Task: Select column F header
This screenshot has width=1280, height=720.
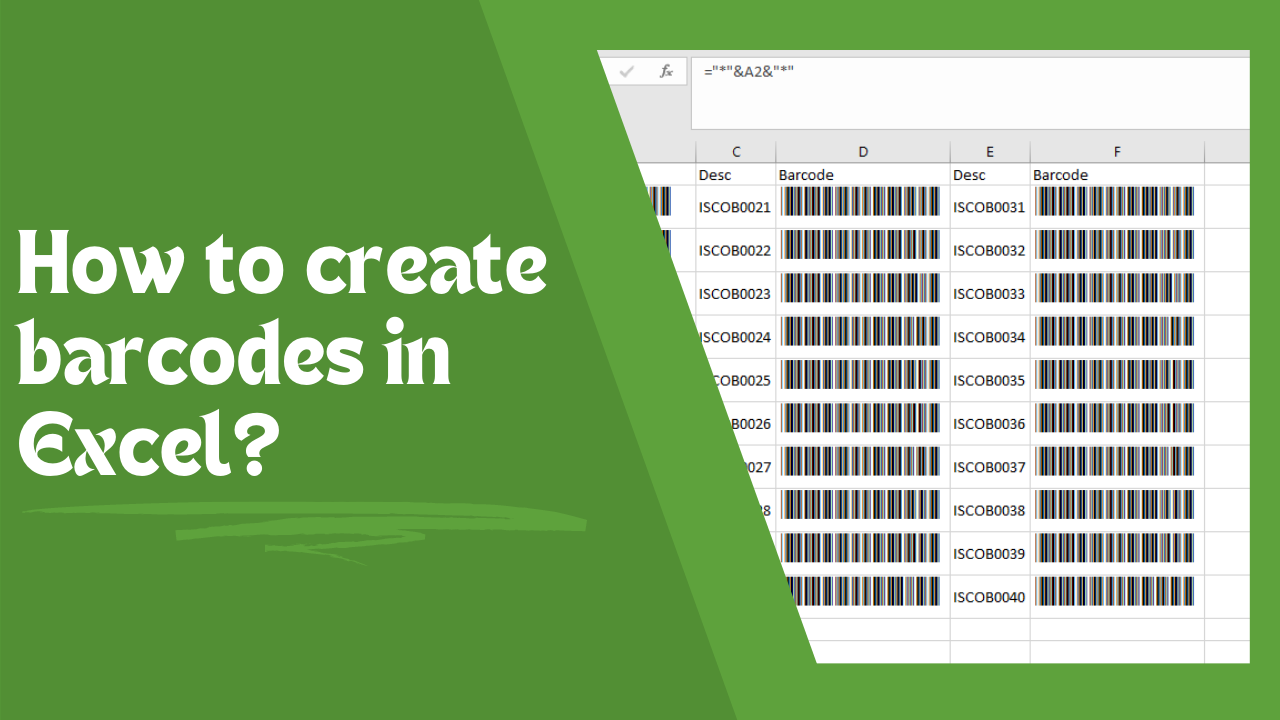Action: tap(1117, 152)
